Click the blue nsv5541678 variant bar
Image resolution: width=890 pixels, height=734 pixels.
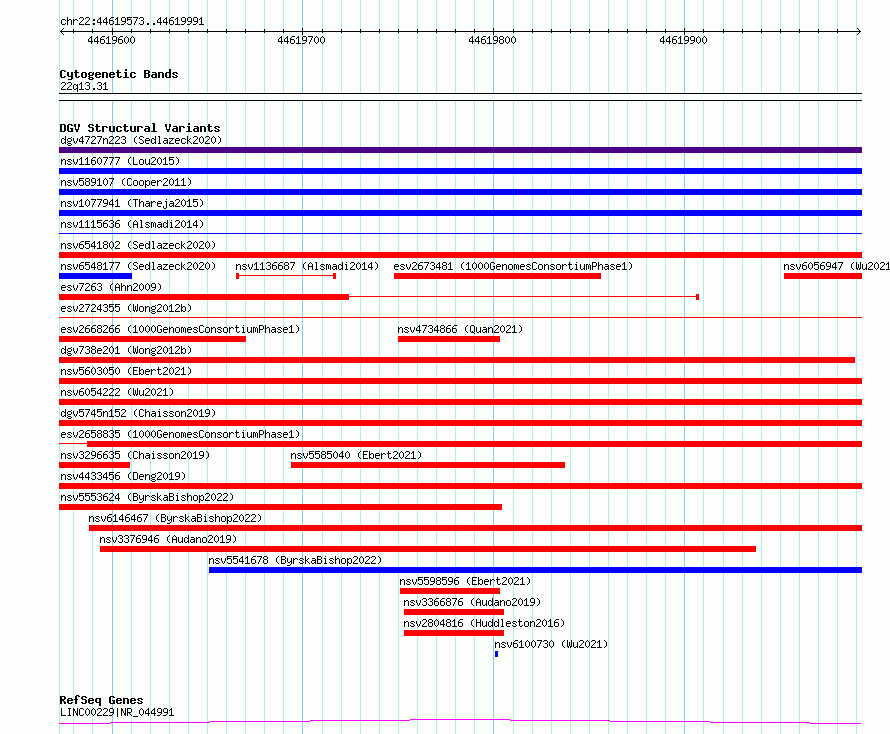tap(535, 570)
